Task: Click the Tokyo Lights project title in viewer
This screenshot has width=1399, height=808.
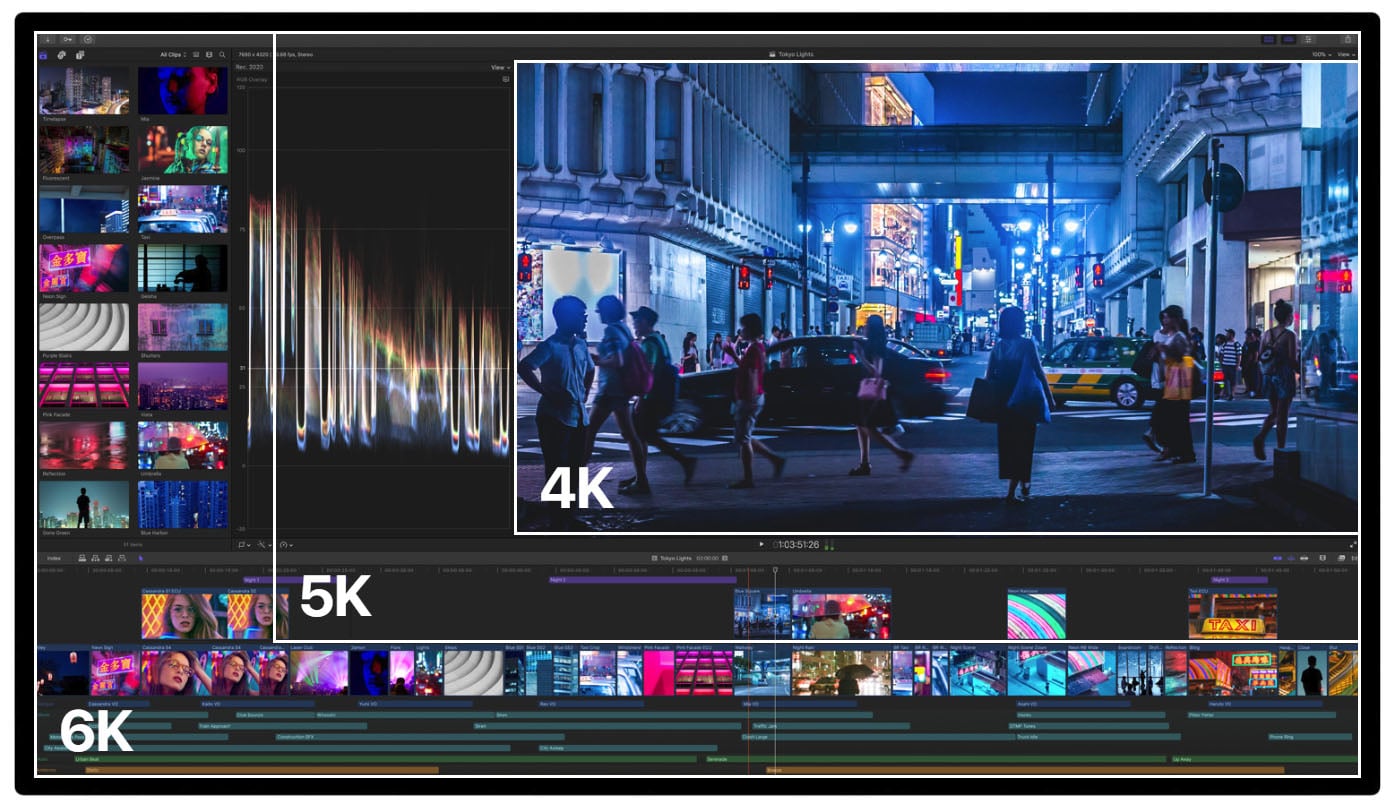Action: click(x=796, y=54)
